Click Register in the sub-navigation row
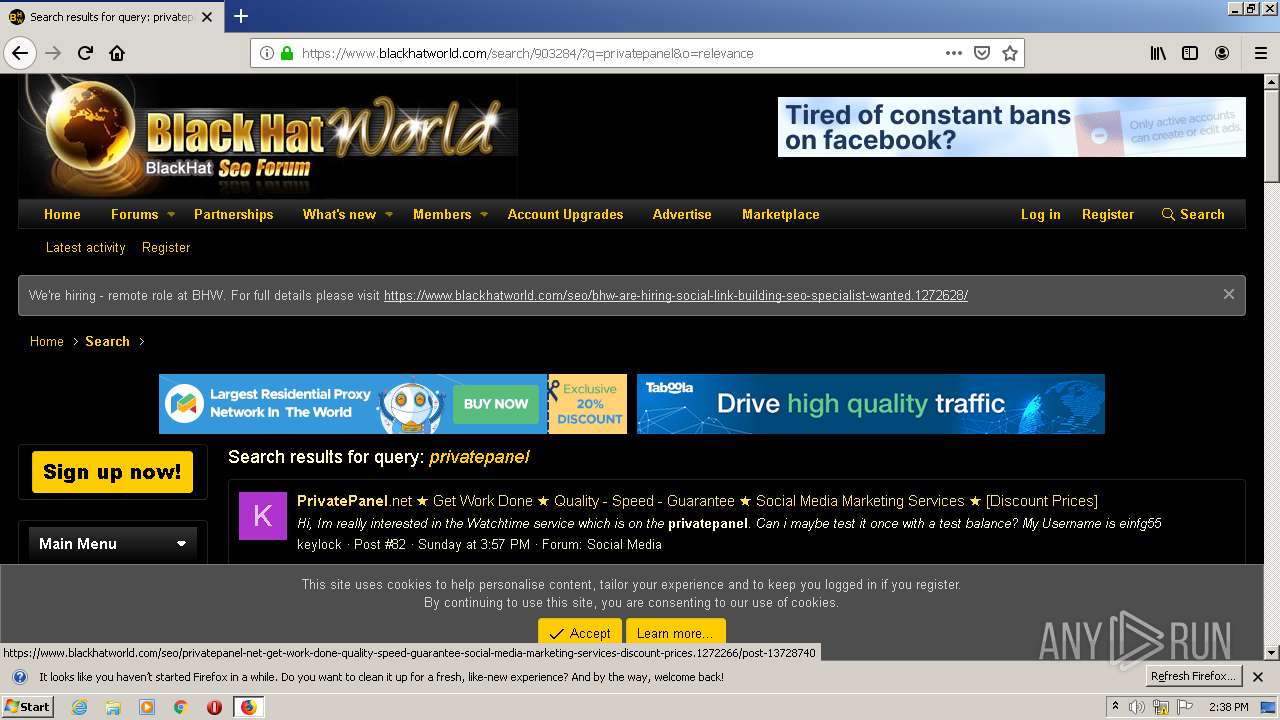 click(166, 247)
